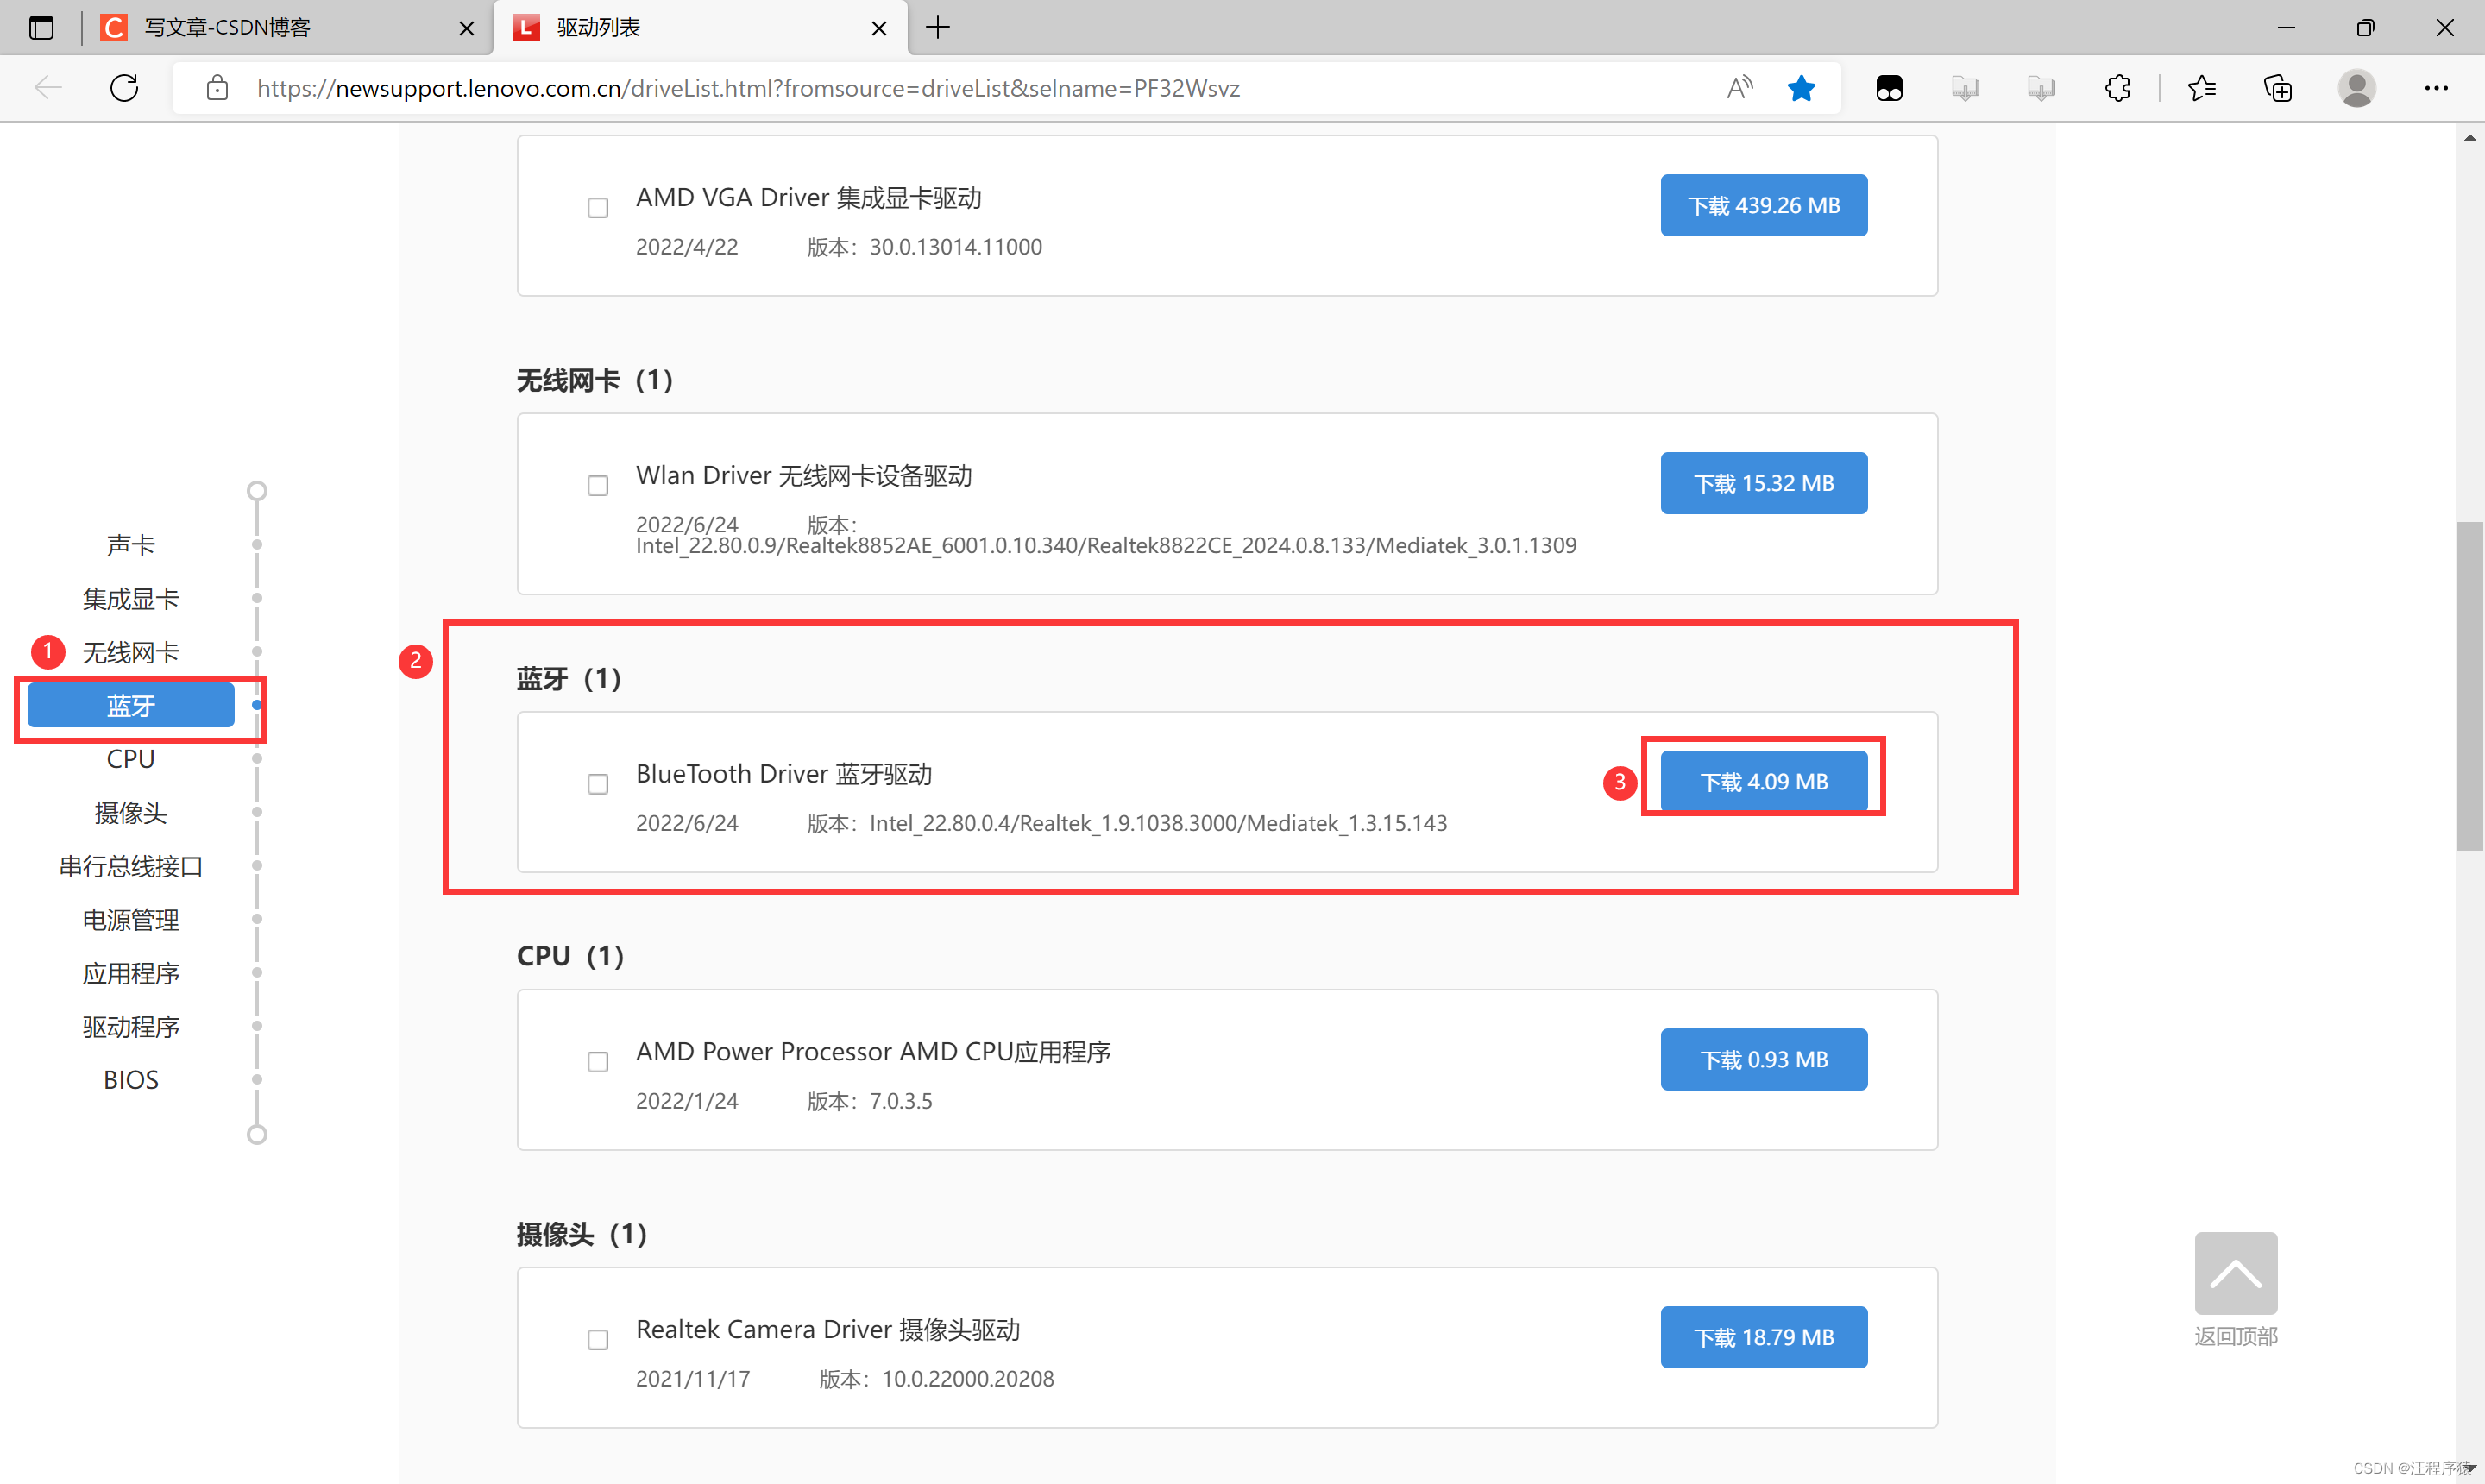Jump to BIOS in the sidebar navigation
The height and width of the screenshot is (1484, 2485).
131,1080
